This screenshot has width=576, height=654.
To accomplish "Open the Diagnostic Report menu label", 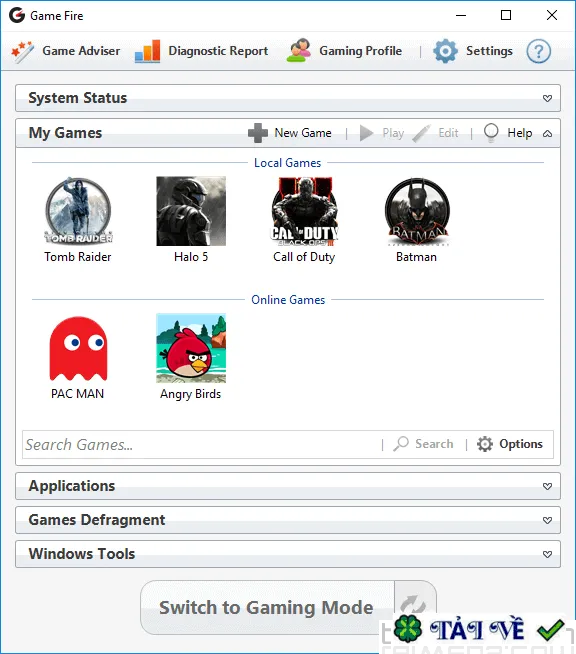I will tap(218, 51).
